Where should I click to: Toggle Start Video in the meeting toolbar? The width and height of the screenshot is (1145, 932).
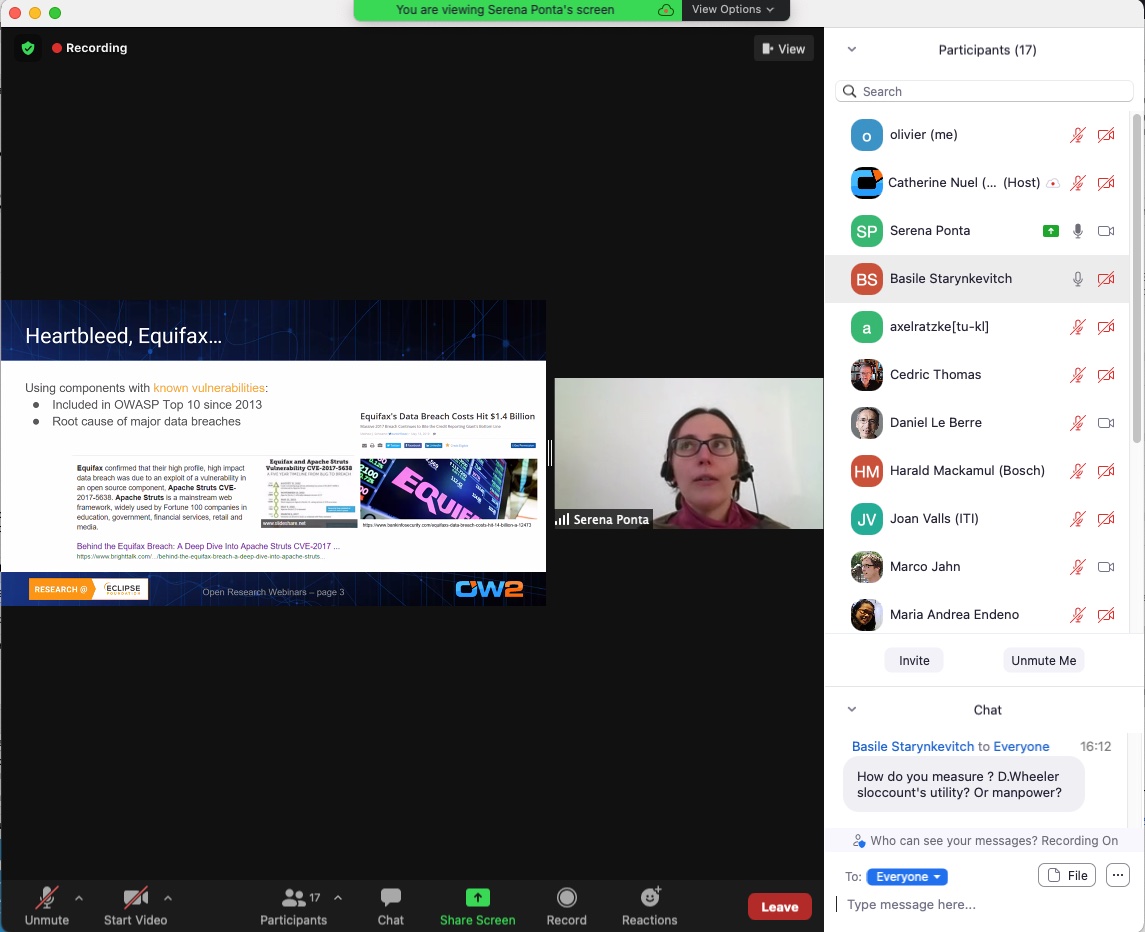coord(136,906)
